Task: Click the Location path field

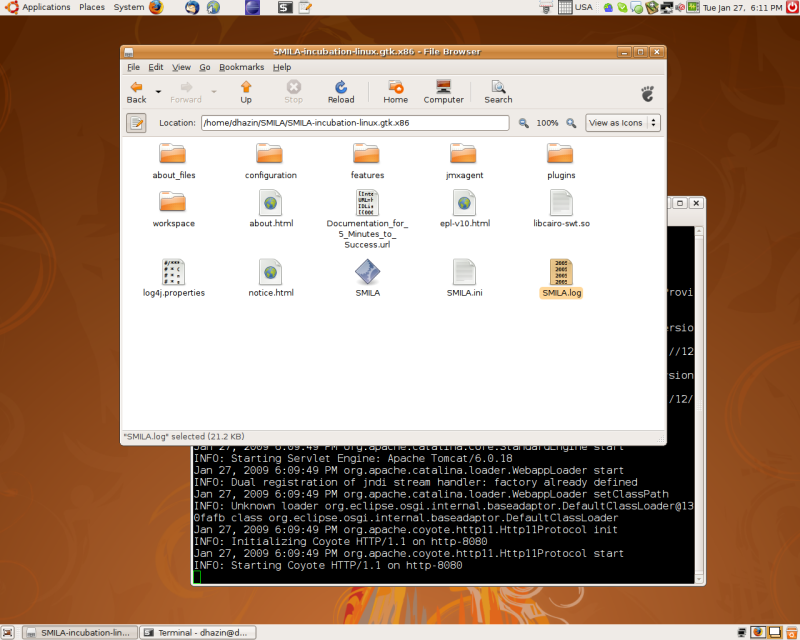Action: 355,123
